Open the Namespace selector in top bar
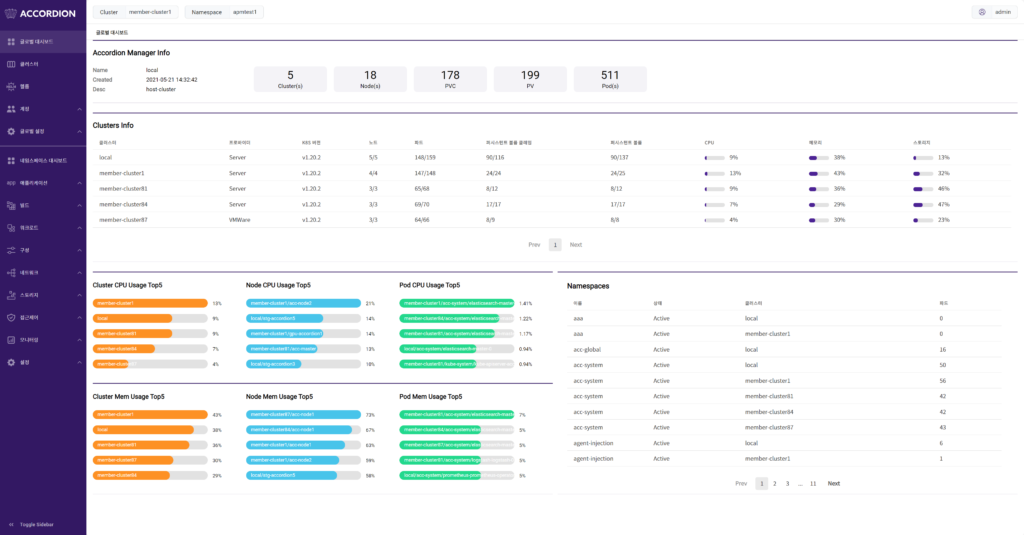The width and height of the screenshot is (1024, 535). [225, 12]
